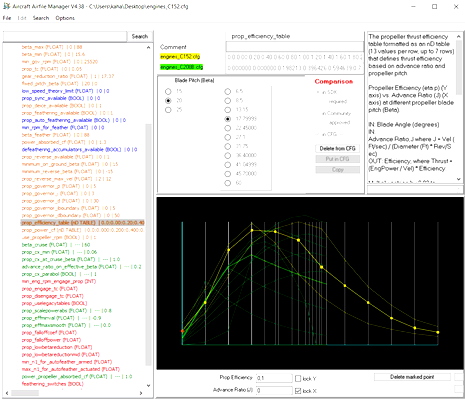The width and height of the screenshot is (465, 400).
Task: Click the application icon in the title bar
Action: (x=6, y=6)
